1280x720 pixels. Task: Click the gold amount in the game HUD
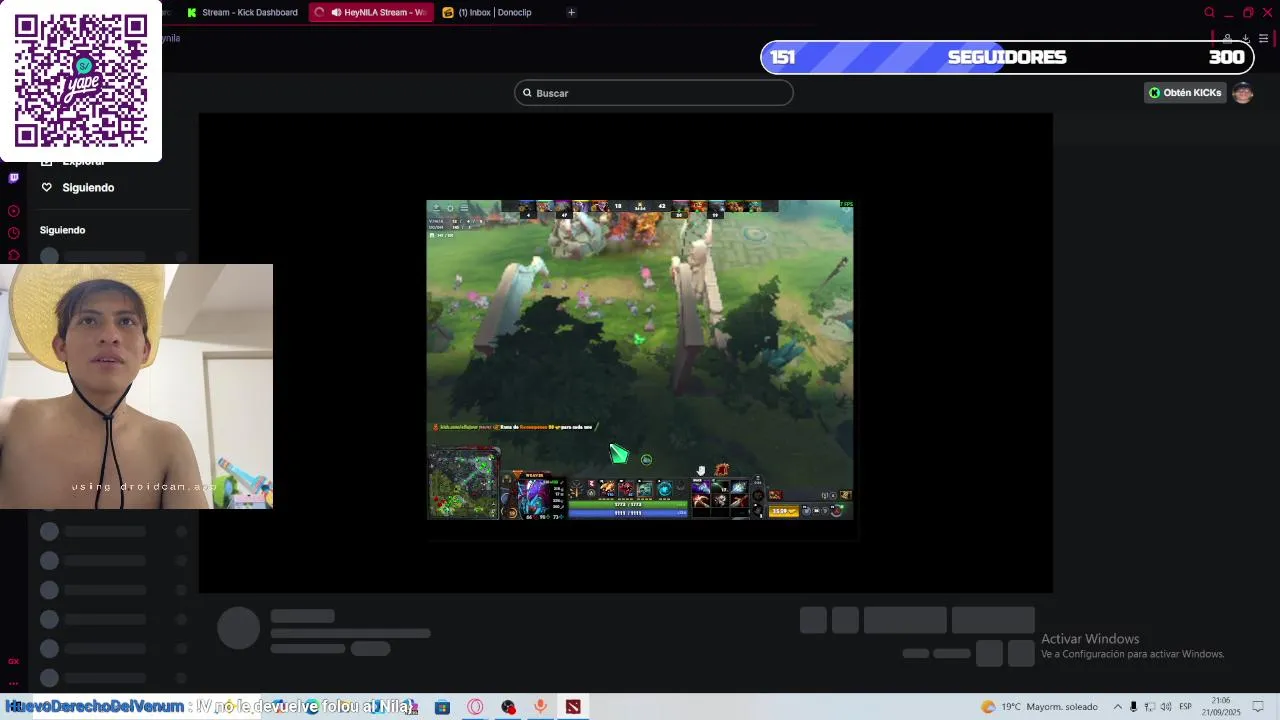click(x=783, y=511)
